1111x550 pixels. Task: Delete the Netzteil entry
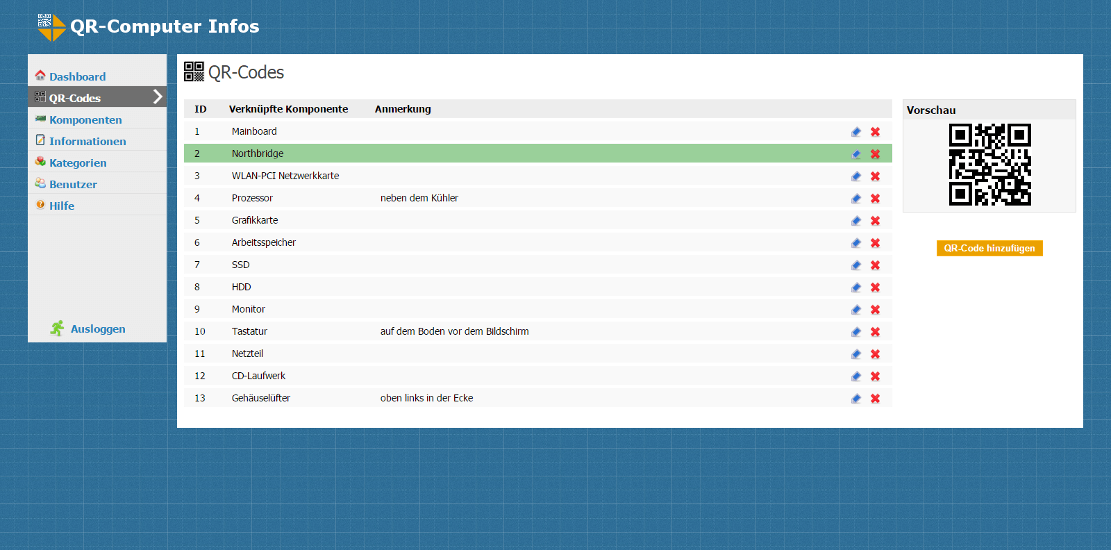(x=875, y=354)
